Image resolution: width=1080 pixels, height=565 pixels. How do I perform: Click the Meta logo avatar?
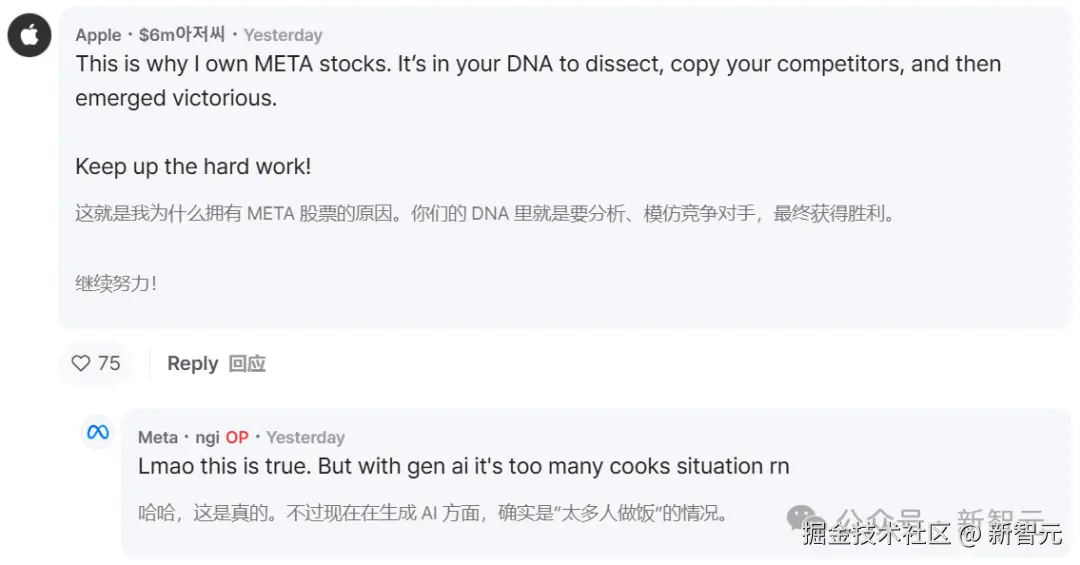coord(98,433)
